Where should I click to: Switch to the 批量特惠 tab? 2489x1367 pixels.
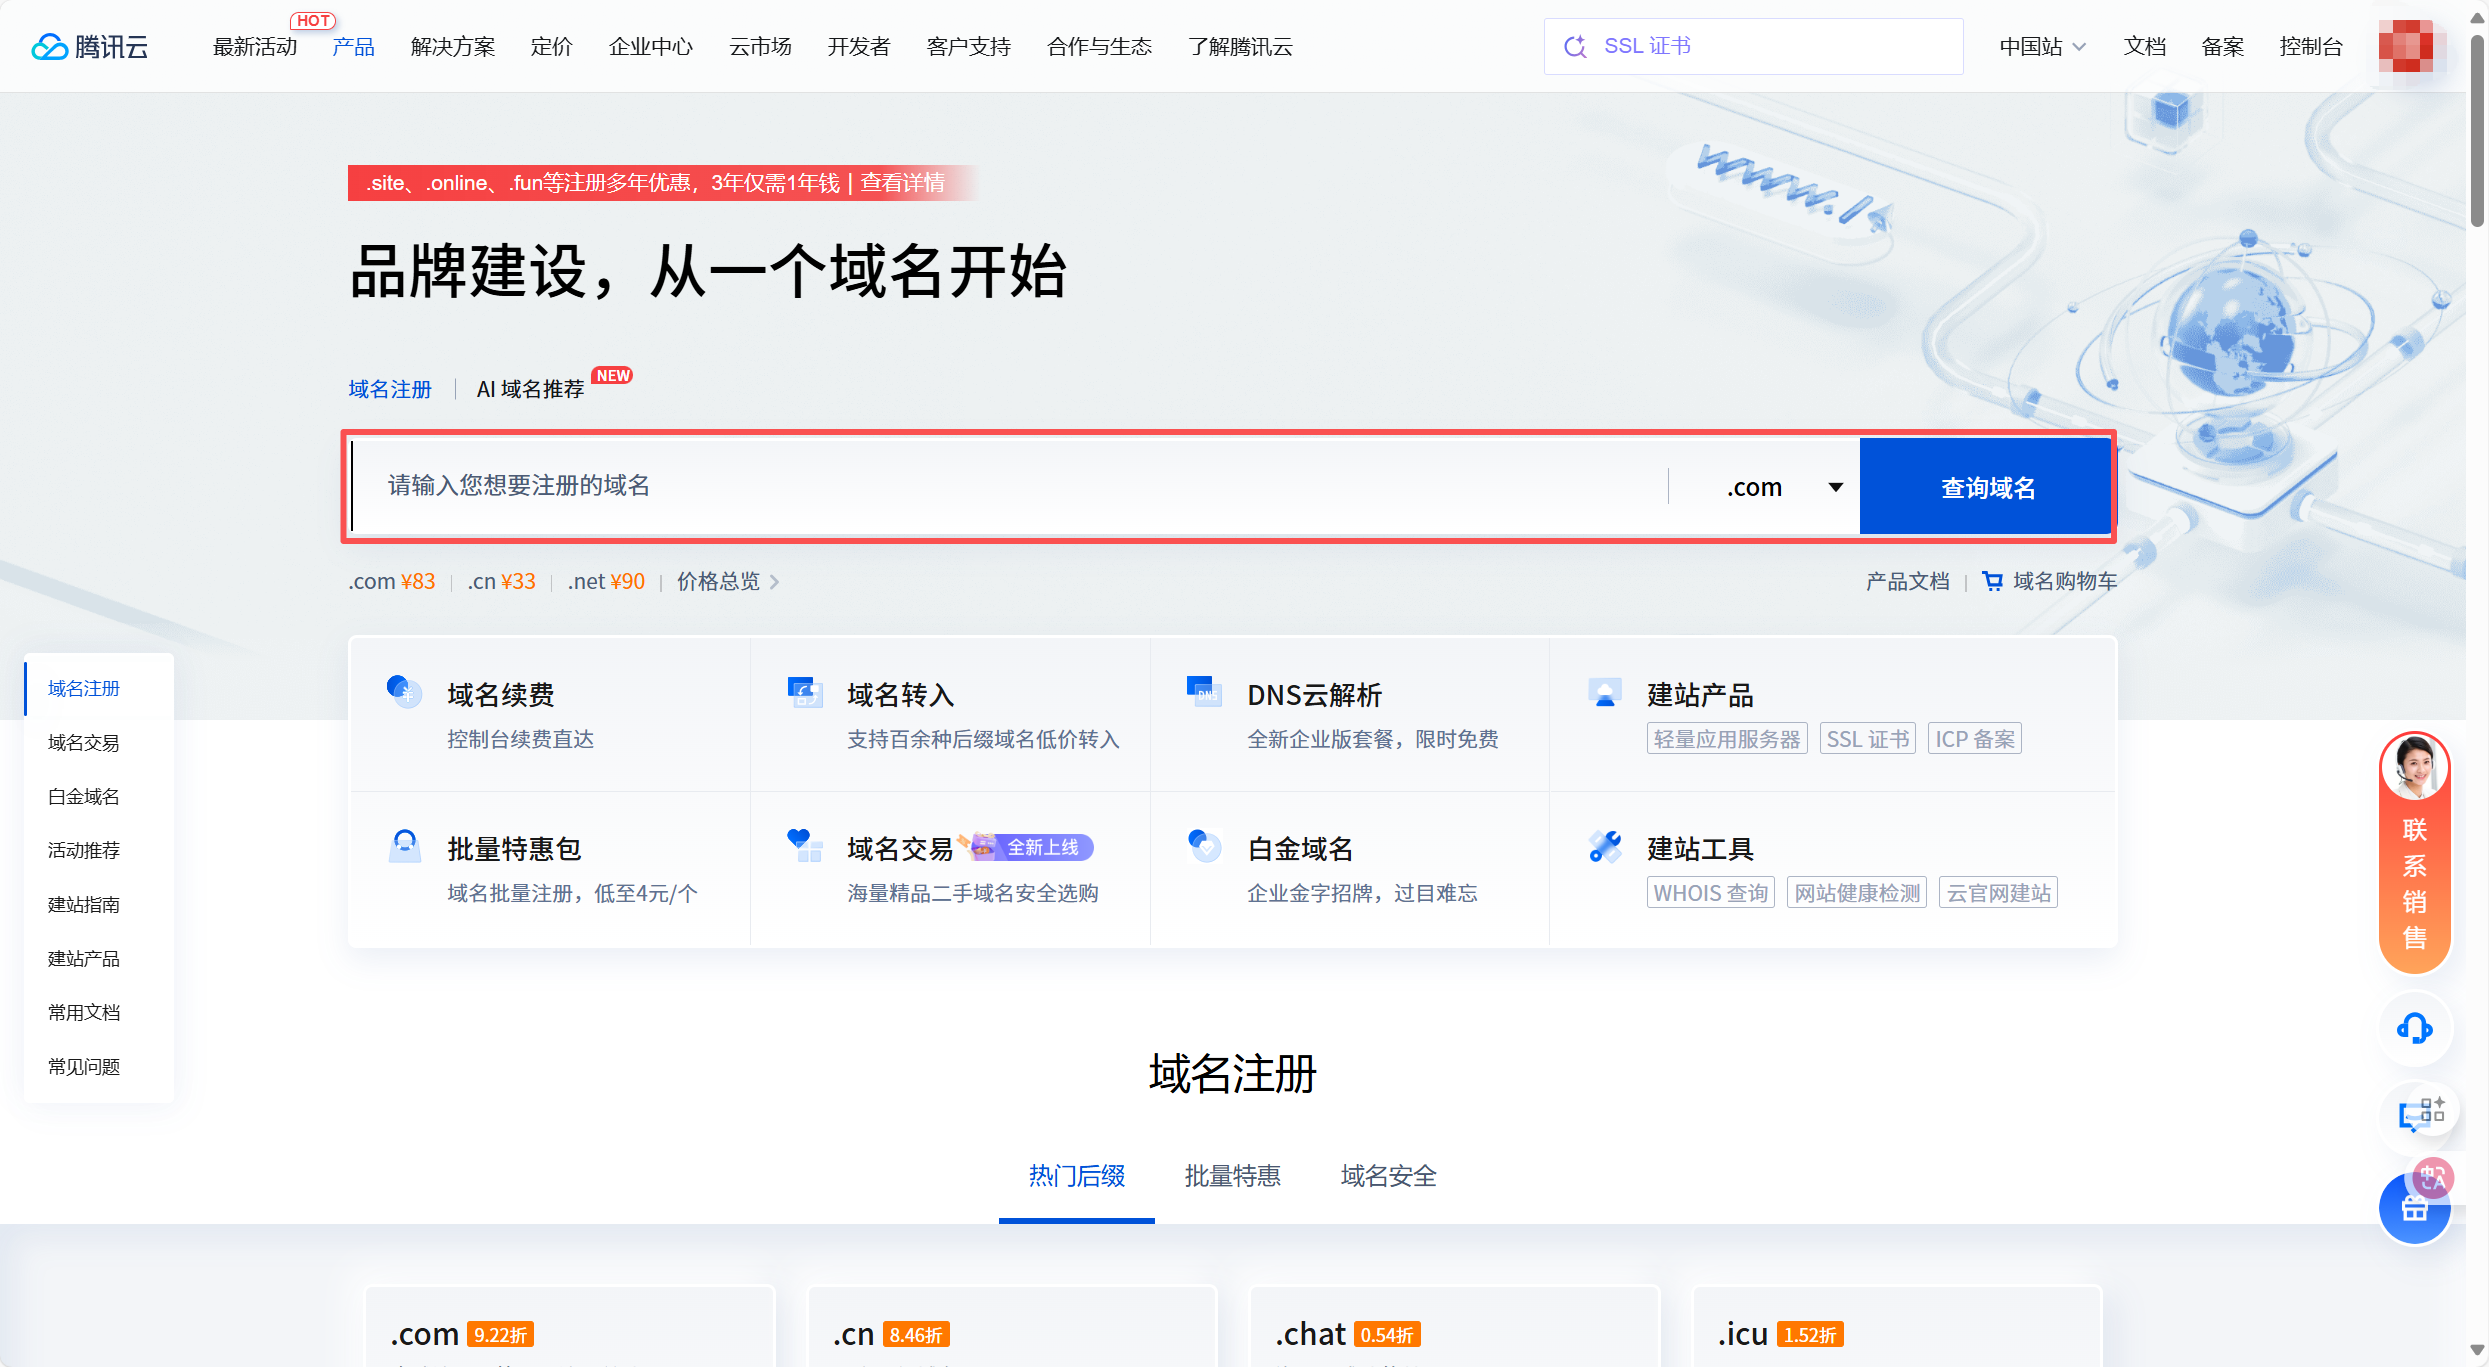tap(1232, 1176)
